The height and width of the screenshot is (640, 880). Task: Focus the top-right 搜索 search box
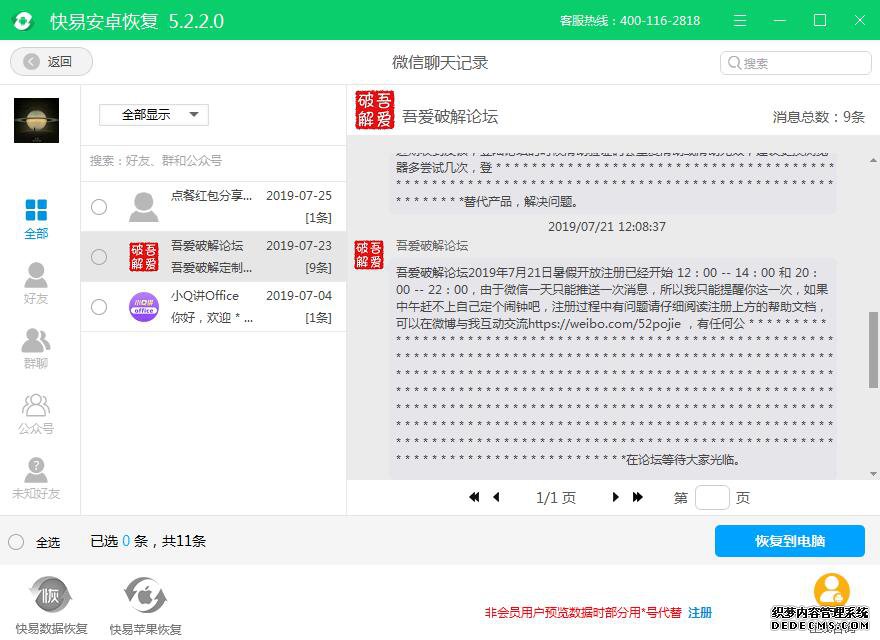[795, 63]
